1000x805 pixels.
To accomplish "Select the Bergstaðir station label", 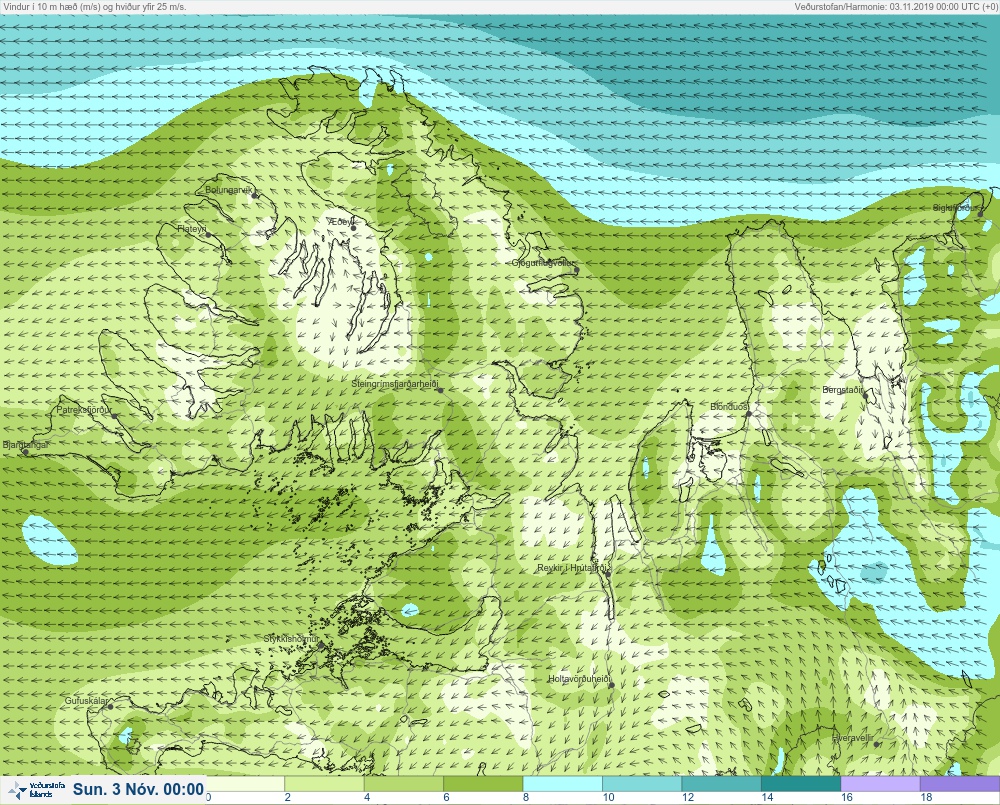I will 842,390.
